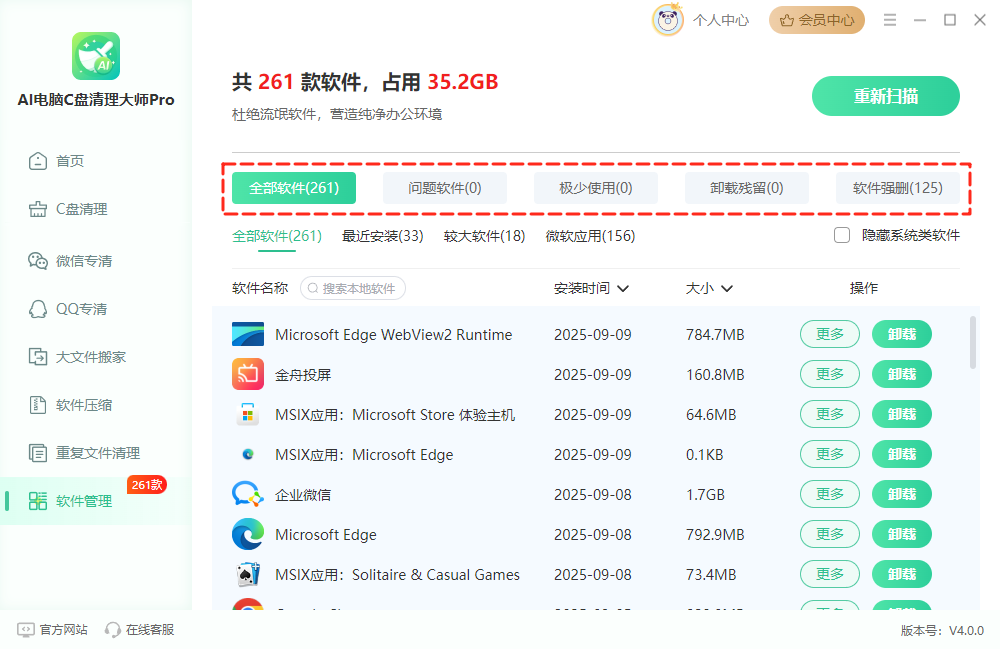1000x649 pixels.
Task: Switch to 问题软件(0) tab
Action: (445, 188)
